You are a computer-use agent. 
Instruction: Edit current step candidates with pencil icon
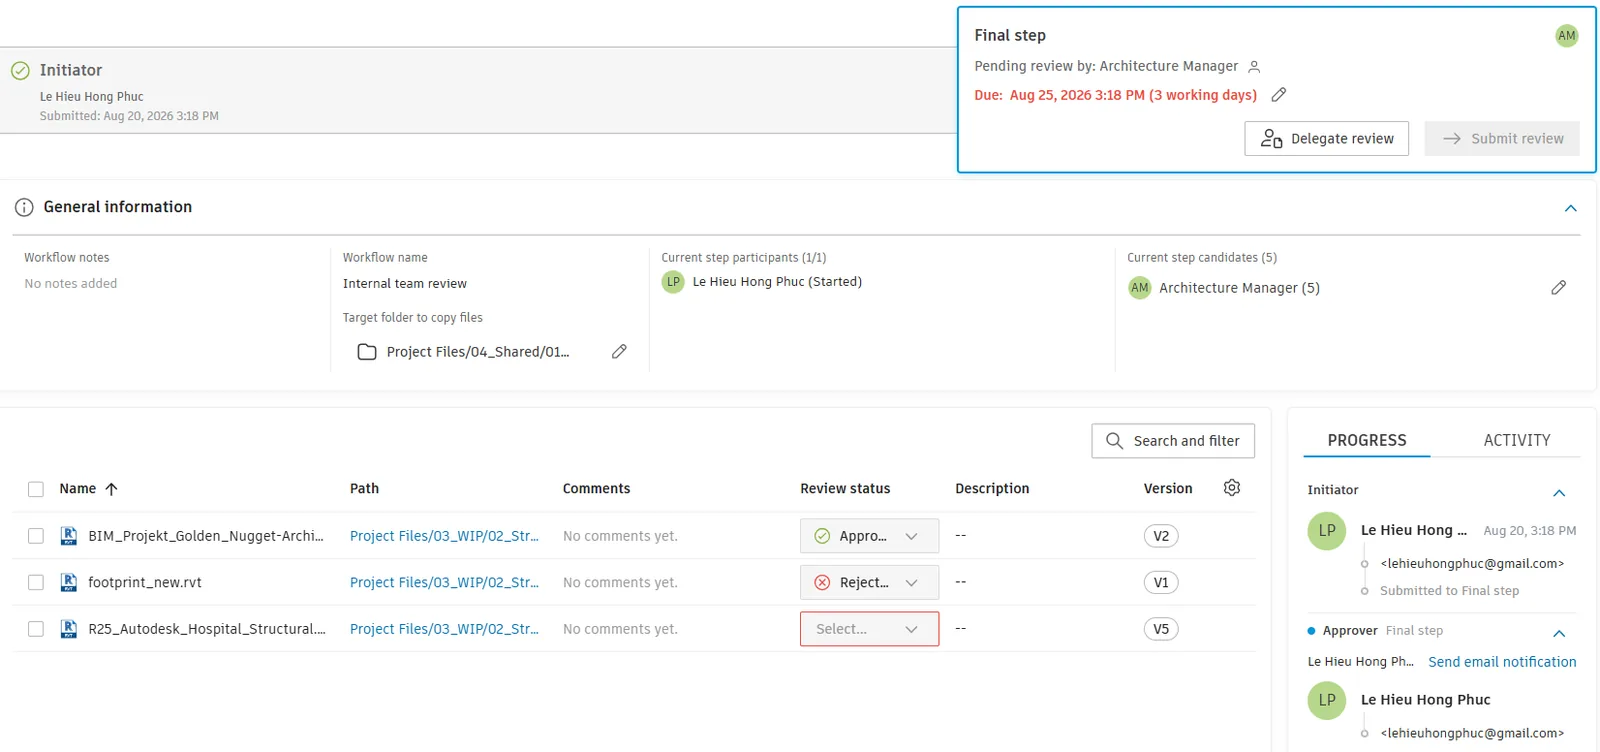coord(1558,288)
